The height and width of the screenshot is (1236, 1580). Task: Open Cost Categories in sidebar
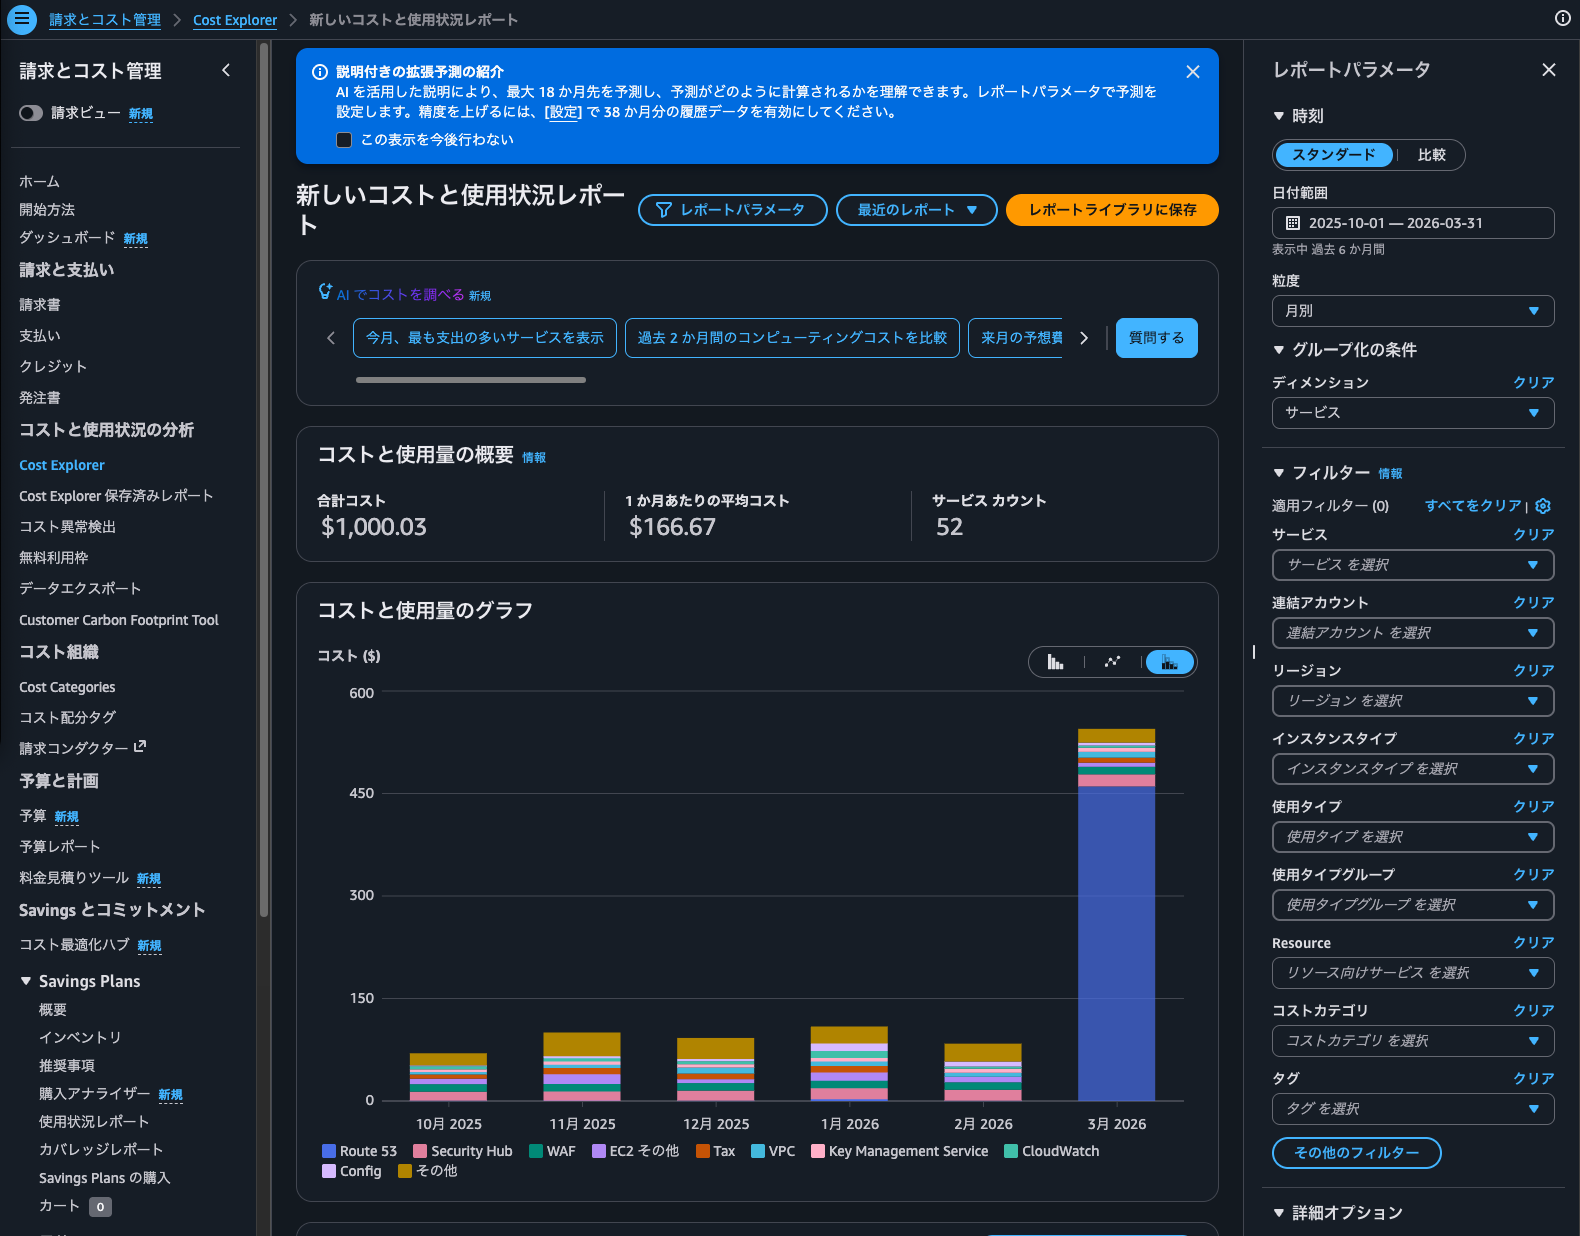[x=67, y=687]
